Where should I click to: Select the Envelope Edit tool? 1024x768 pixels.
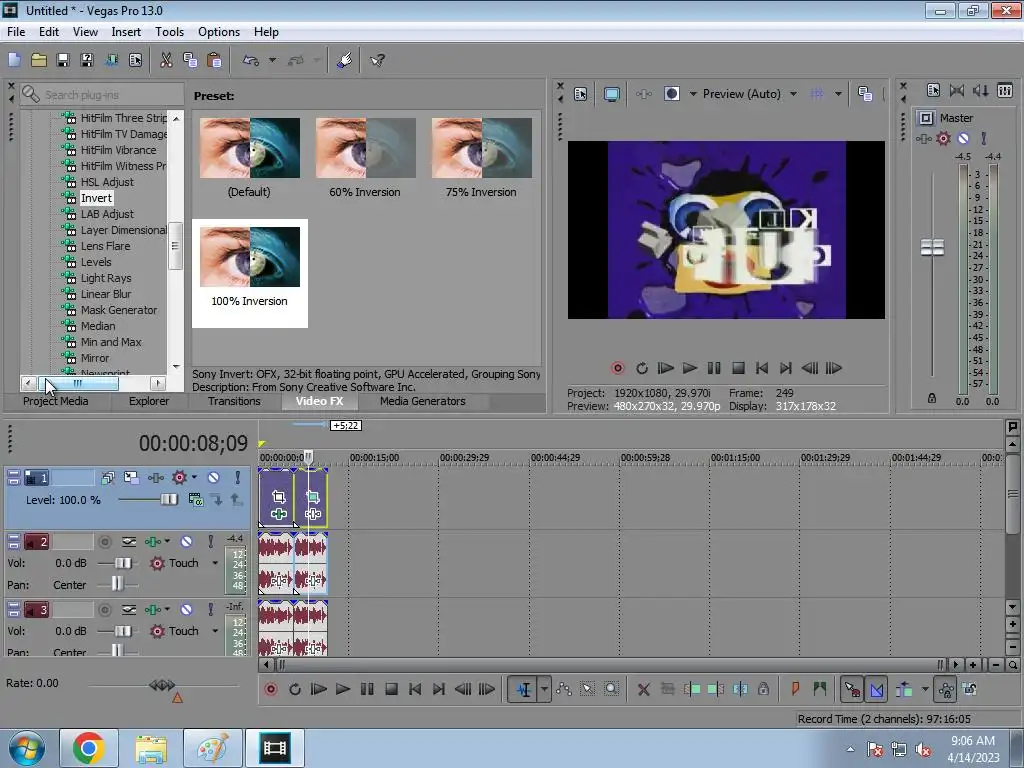click(564, 689)
